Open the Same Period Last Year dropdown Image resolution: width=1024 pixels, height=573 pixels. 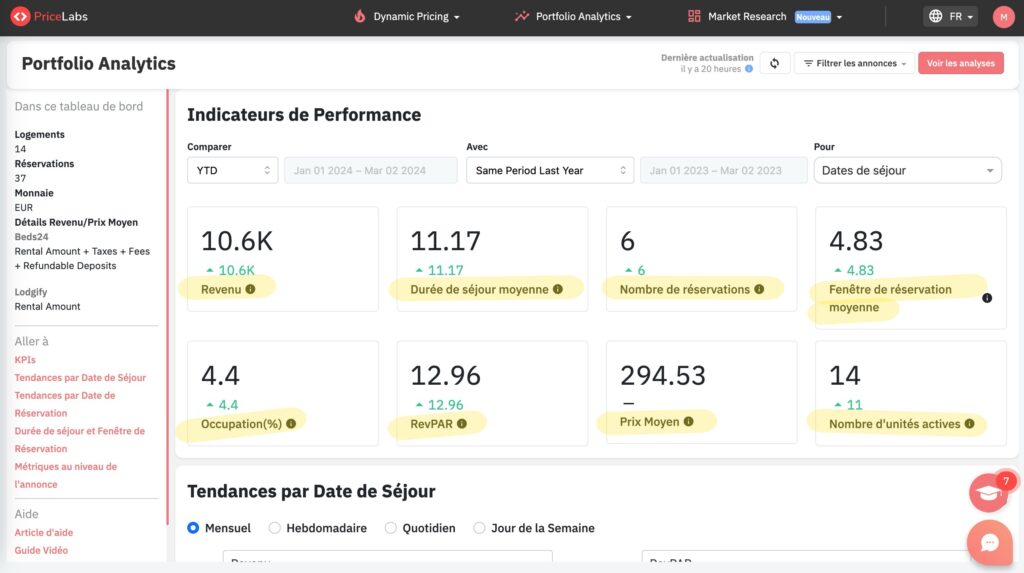click(x=550, y=171)
